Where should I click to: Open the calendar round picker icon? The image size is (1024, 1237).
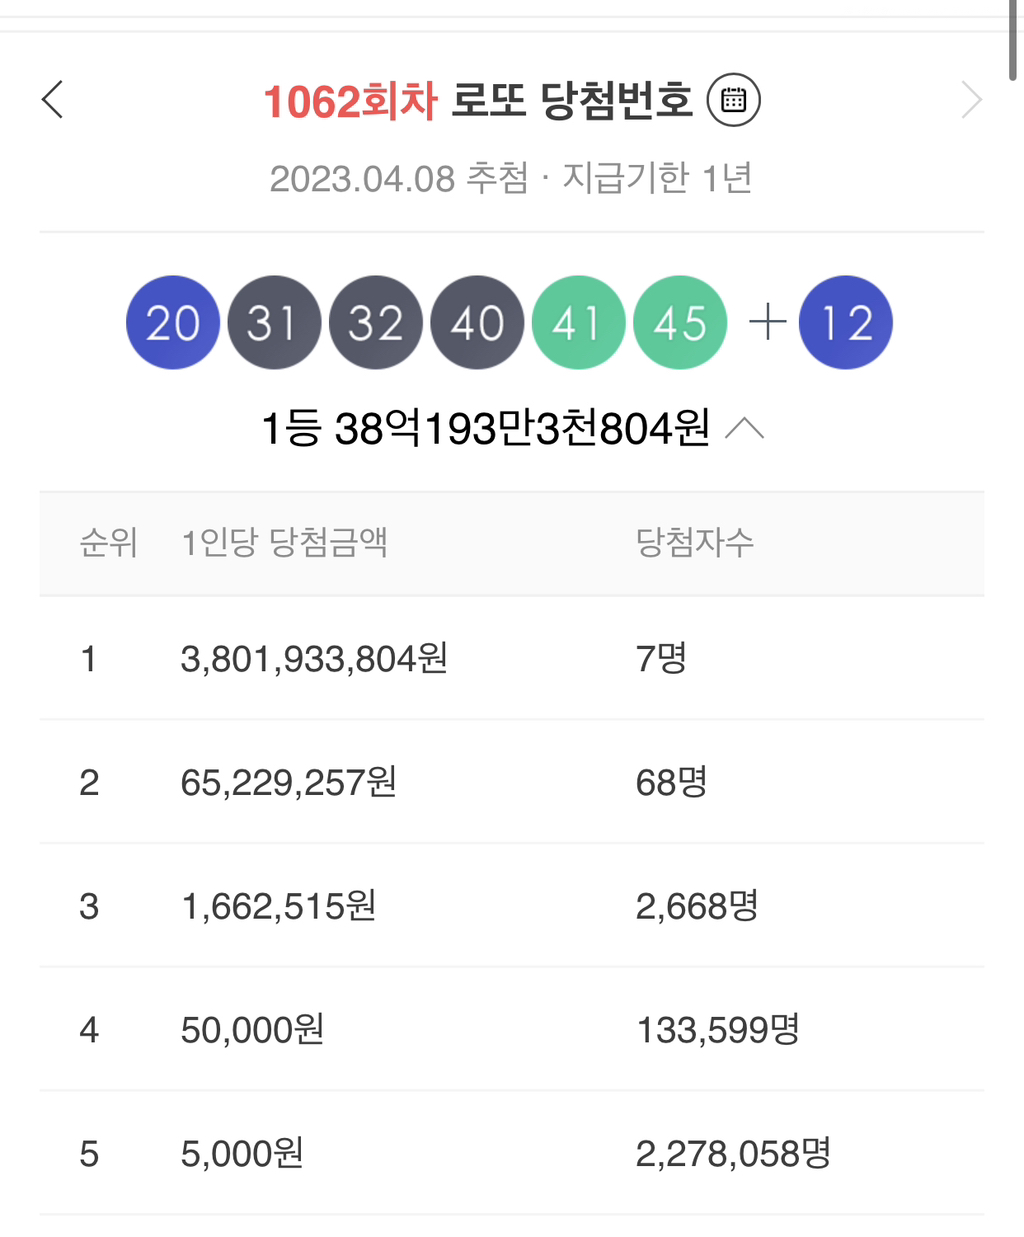click(x=733, y=100)
